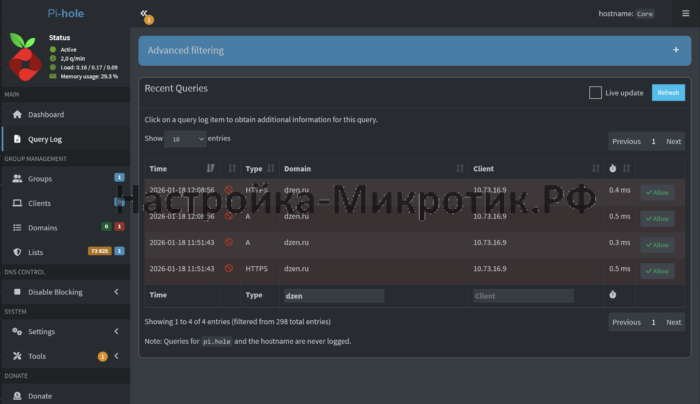Click the Groups count badge
The image size is (700, 404).
(x=119, y=177)
